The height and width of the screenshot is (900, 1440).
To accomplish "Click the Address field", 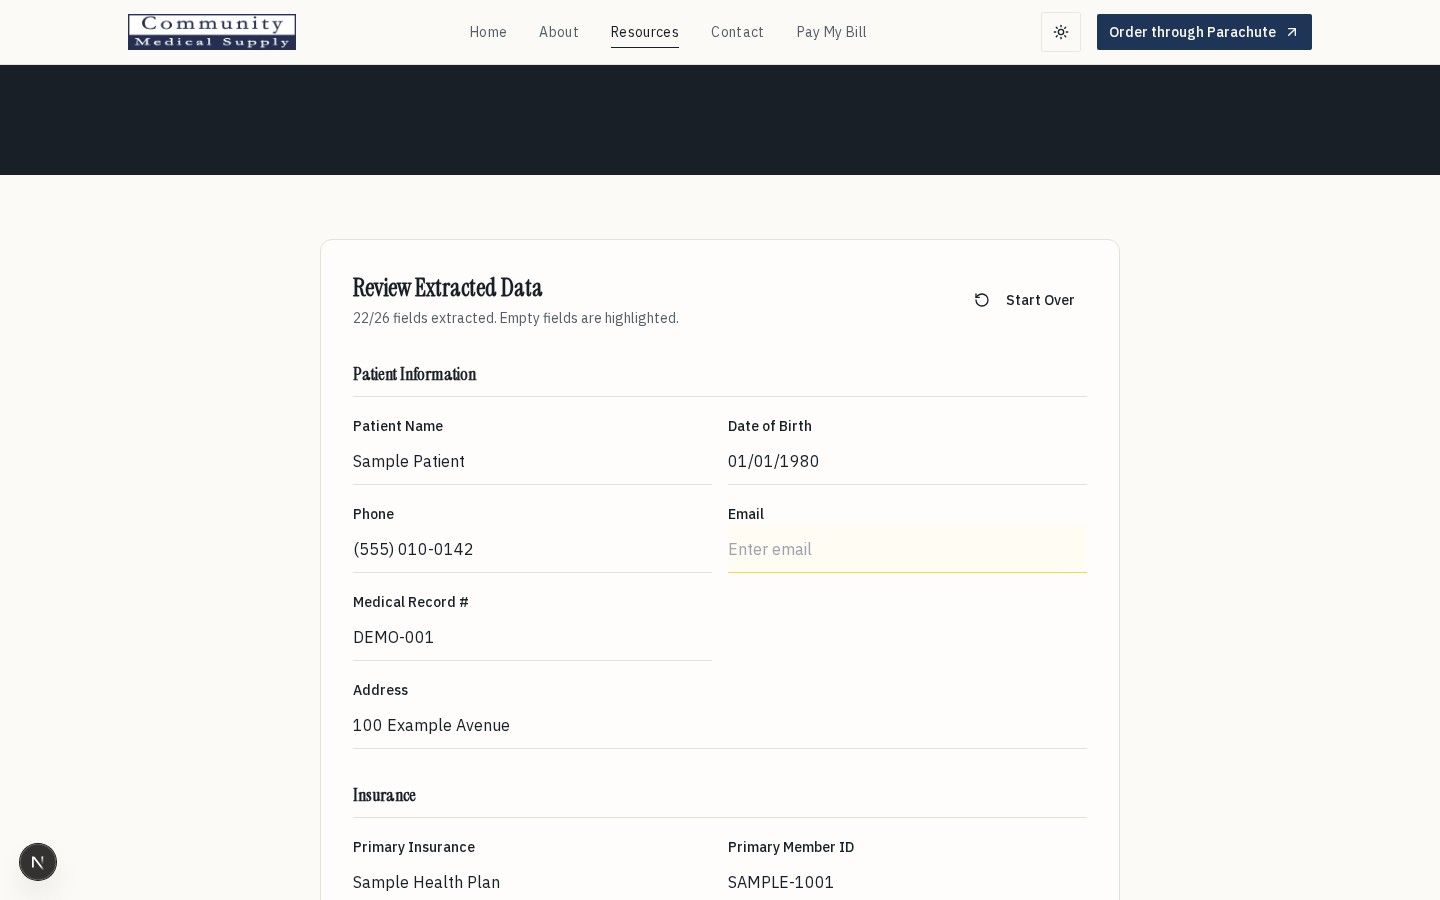I will (720, 725).
